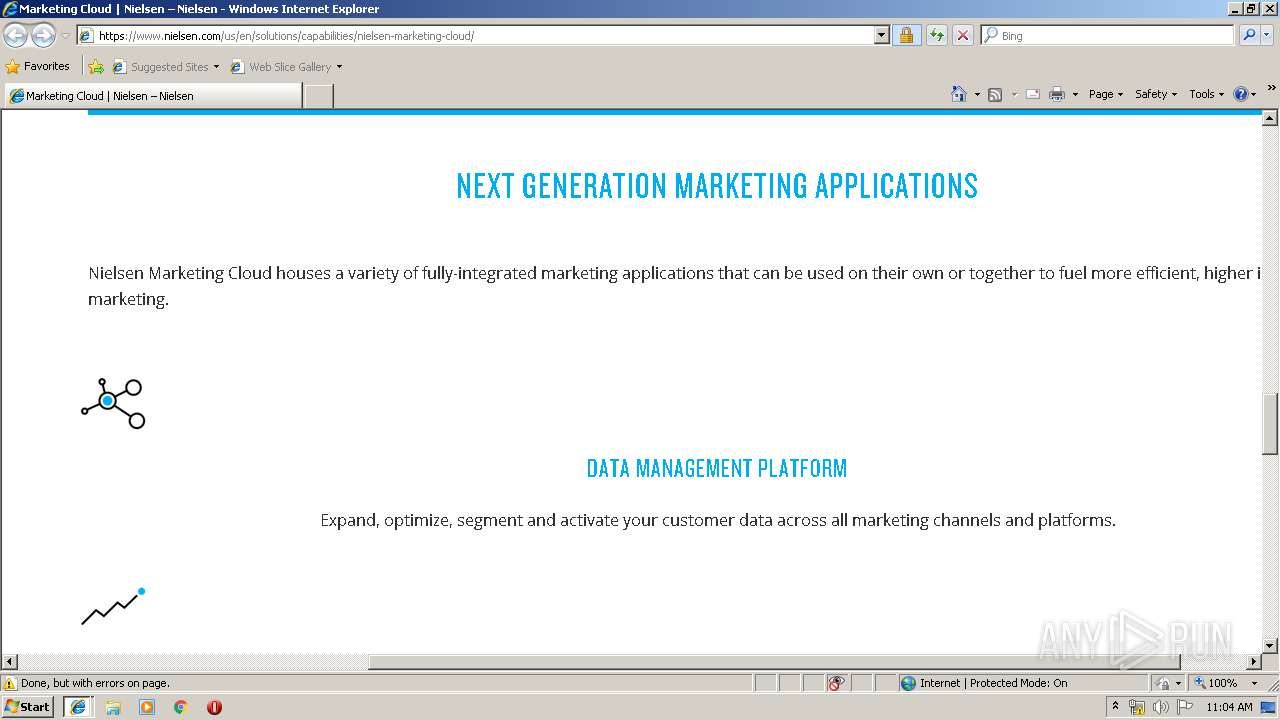The image size is (1280, 720).
Task: Click Internet Explorer taskbar icon
Action: click(x=78, y=707)
